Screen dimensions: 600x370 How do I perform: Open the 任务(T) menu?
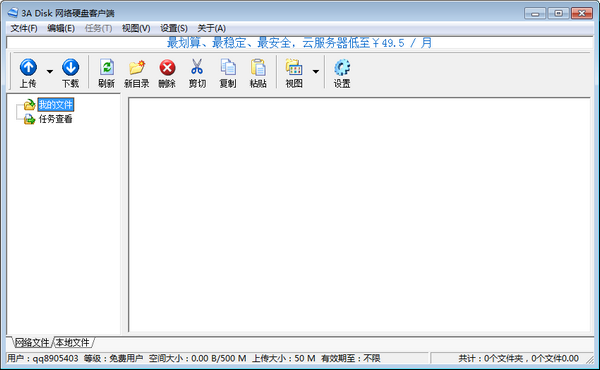click(x=98, y=28)
